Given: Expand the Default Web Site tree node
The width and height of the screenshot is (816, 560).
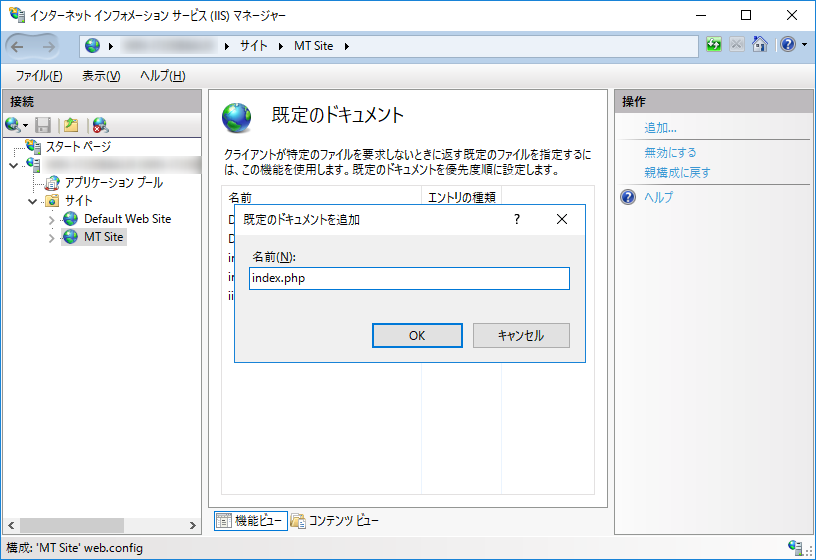Looking at the screenshot, I should 52,219.
